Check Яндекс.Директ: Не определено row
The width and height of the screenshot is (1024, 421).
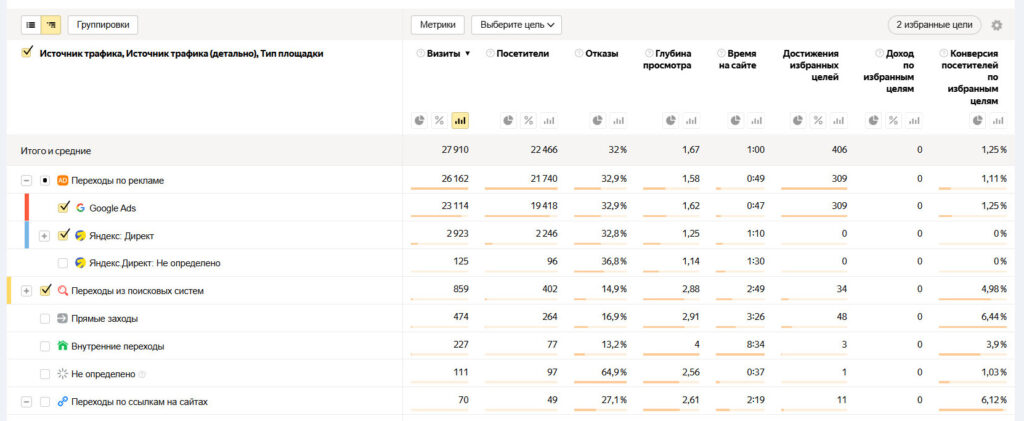[63, 263]
